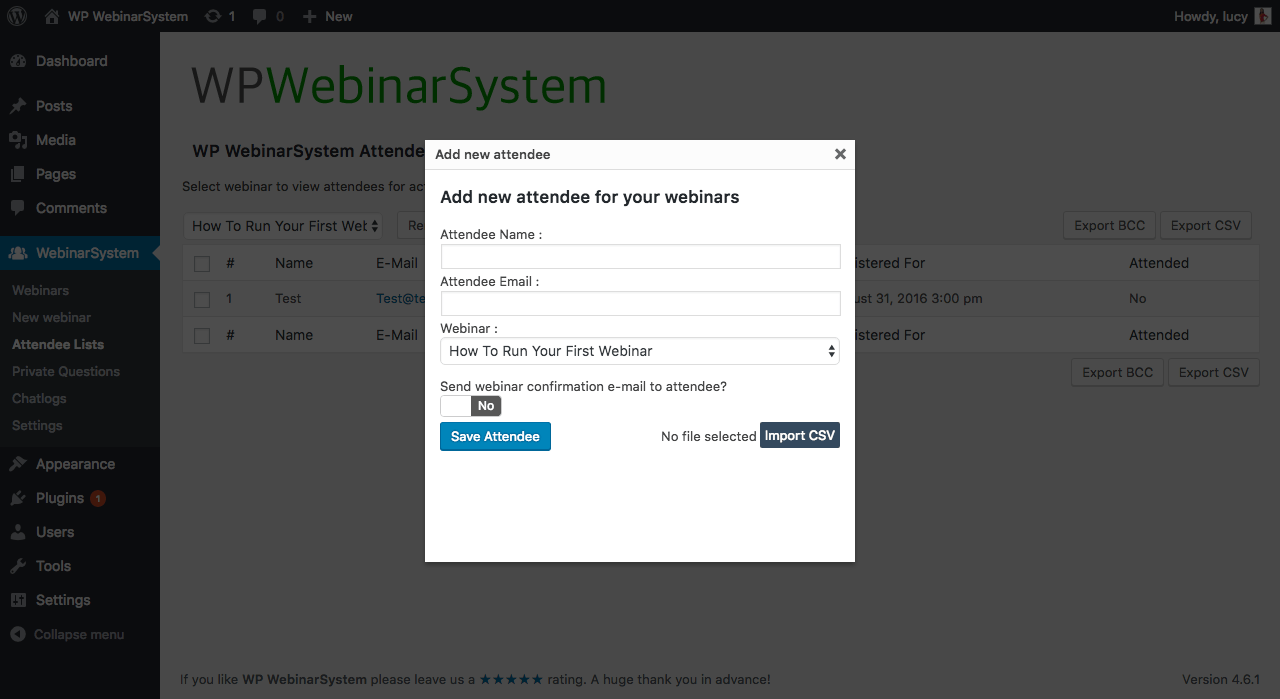Click the Tools wrench icon
1280x699 pixels.
[x=18, y=566]
